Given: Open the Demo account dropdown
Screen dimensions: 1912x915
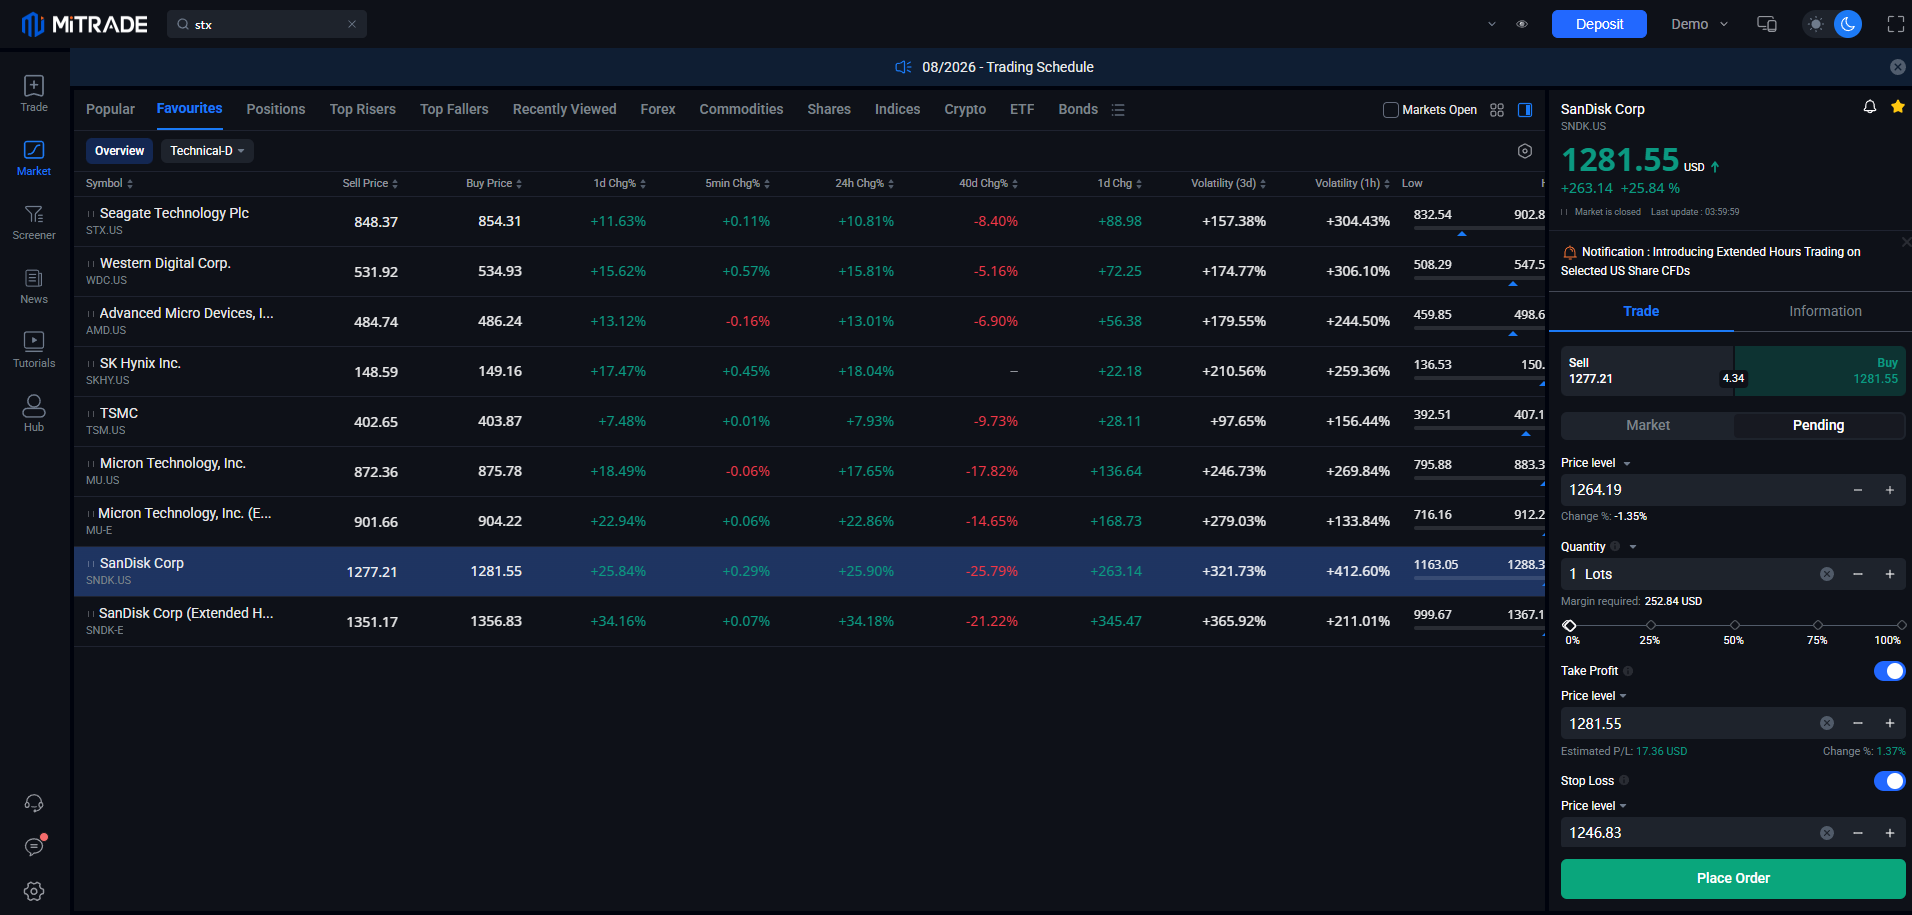Looking at the screenshot, I should (1699, 24).
